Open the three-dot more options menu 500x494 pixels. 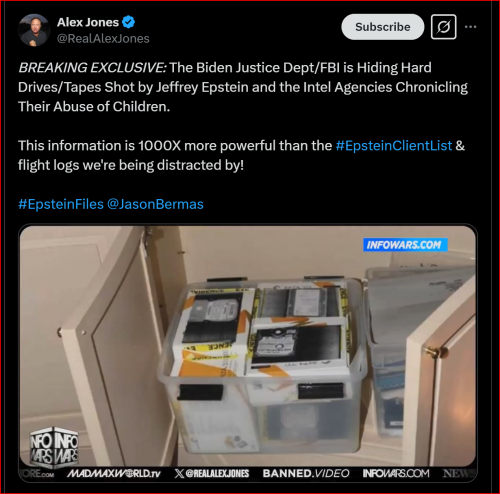[x=470, y=27]
